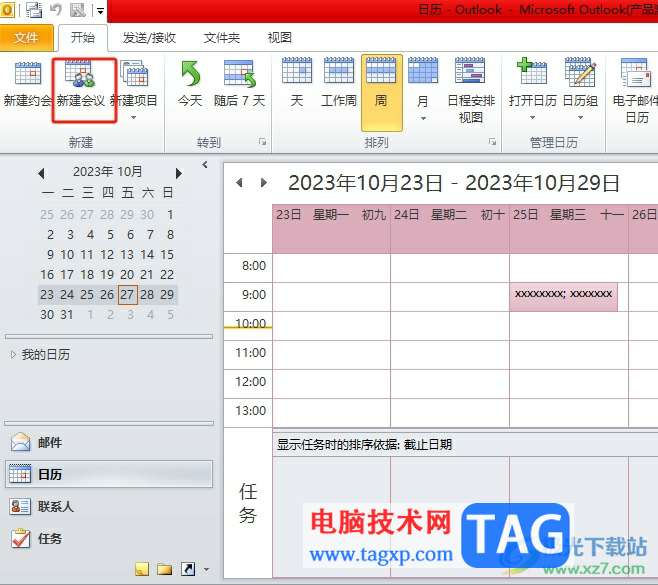The width and height of the screenshot is (658, 585).
Task: Click the 日历组 calendar groups icon
Action: tap(580, 71)
